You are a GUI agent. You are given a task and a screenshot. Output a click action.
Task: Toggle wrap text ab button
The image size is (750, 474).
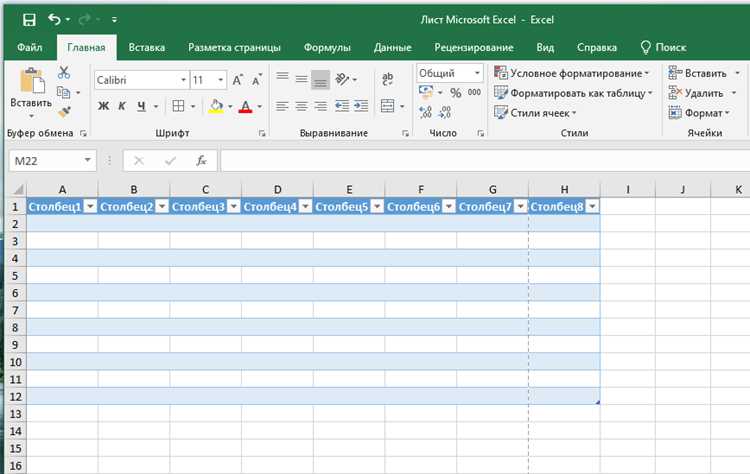pyautogui.click(x=388, y=79)
